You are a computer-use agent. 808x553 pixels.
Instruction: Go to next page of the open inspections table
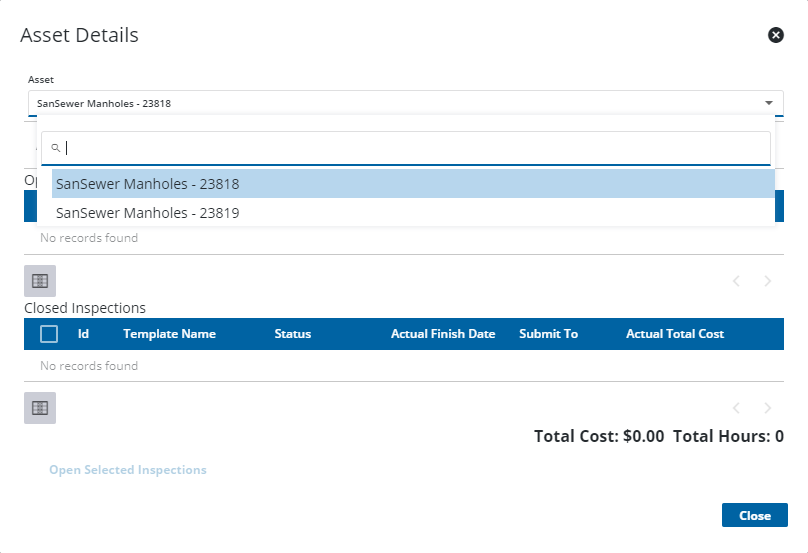768,281
